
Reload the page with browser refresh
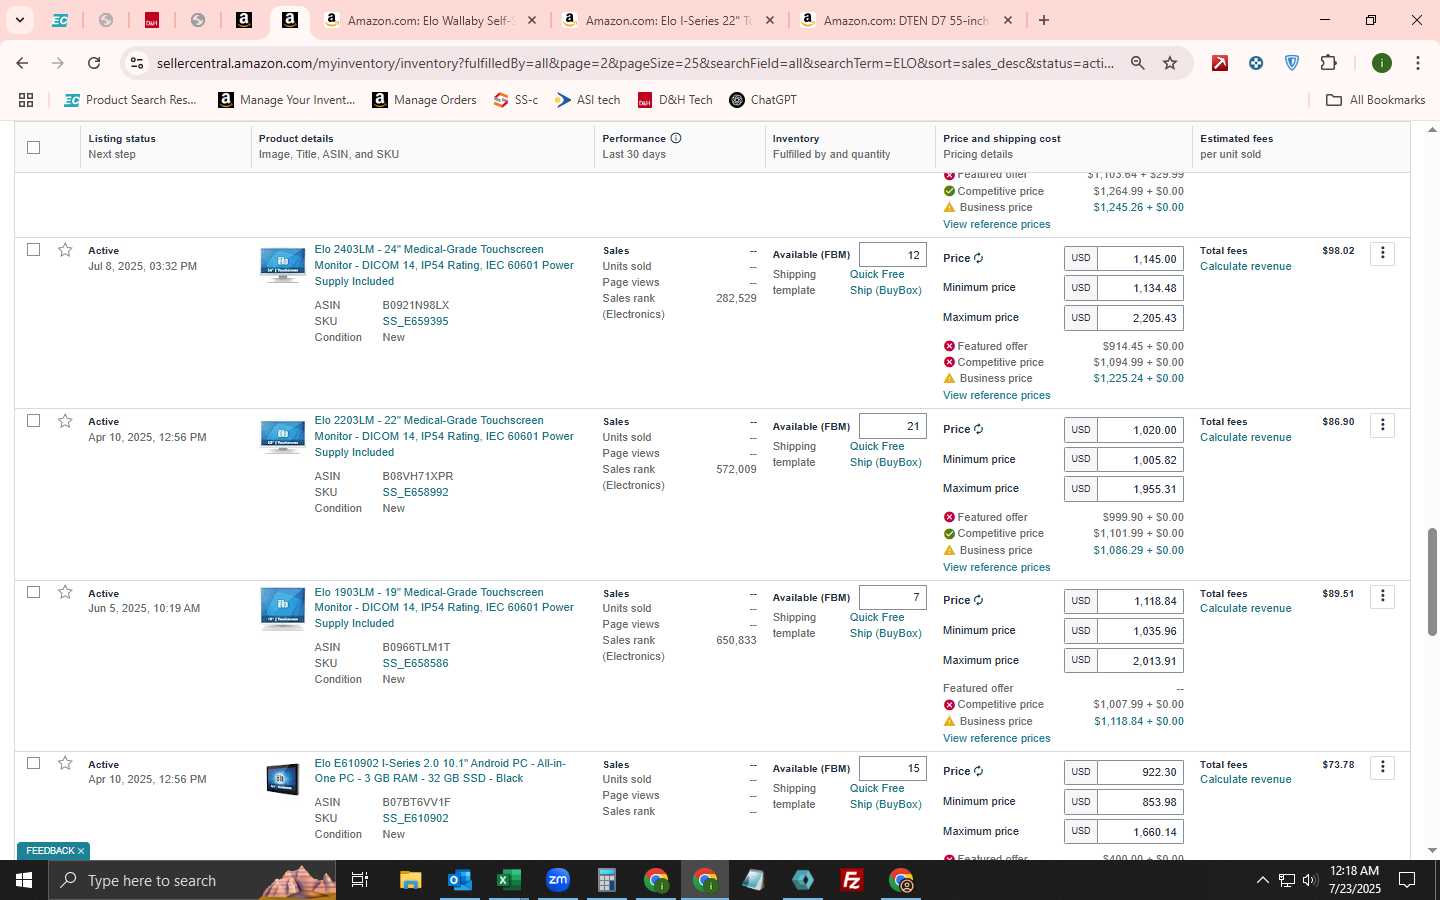click(94, 63)
